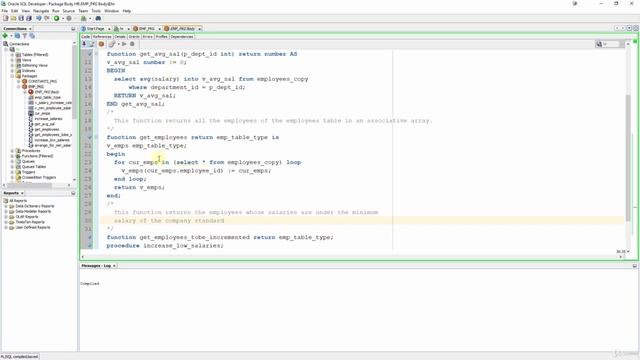Expand the CONSTANTS_PKG package node
The width and height of the screenshot is (640, 360).
[18, 81]
